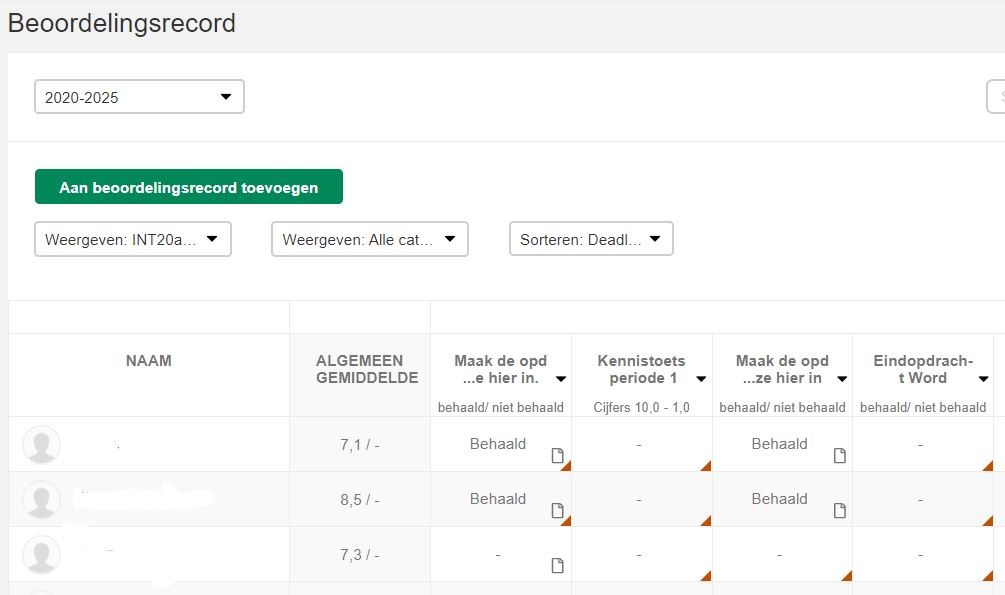Screen dimensions: 1005x595
Task: Click the 'Kennistoets periode 1' column title
Action: click(641, 369)
